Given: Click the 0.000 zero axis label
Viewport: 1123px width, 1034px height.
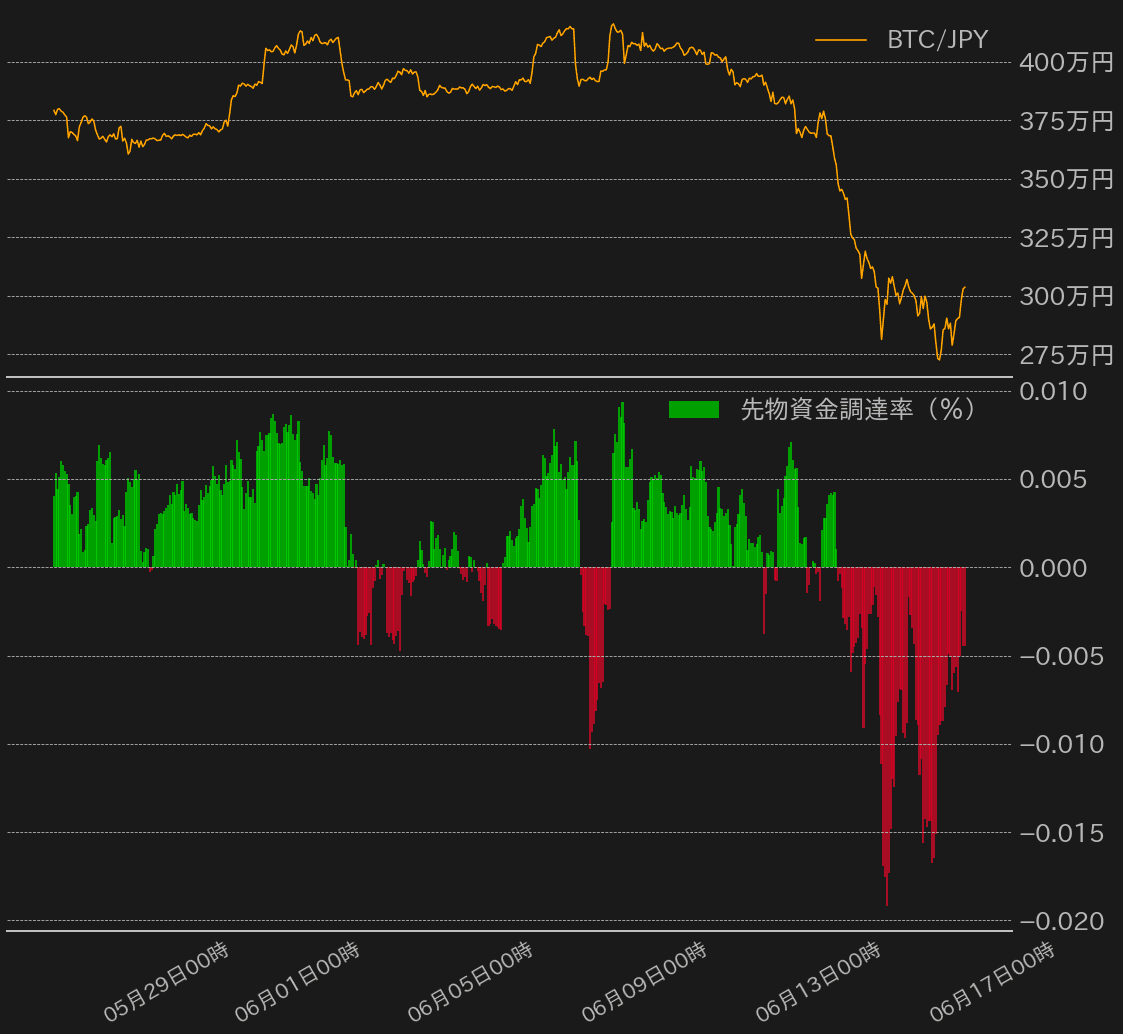Looking at the screenshot, I should (1053, 568).
